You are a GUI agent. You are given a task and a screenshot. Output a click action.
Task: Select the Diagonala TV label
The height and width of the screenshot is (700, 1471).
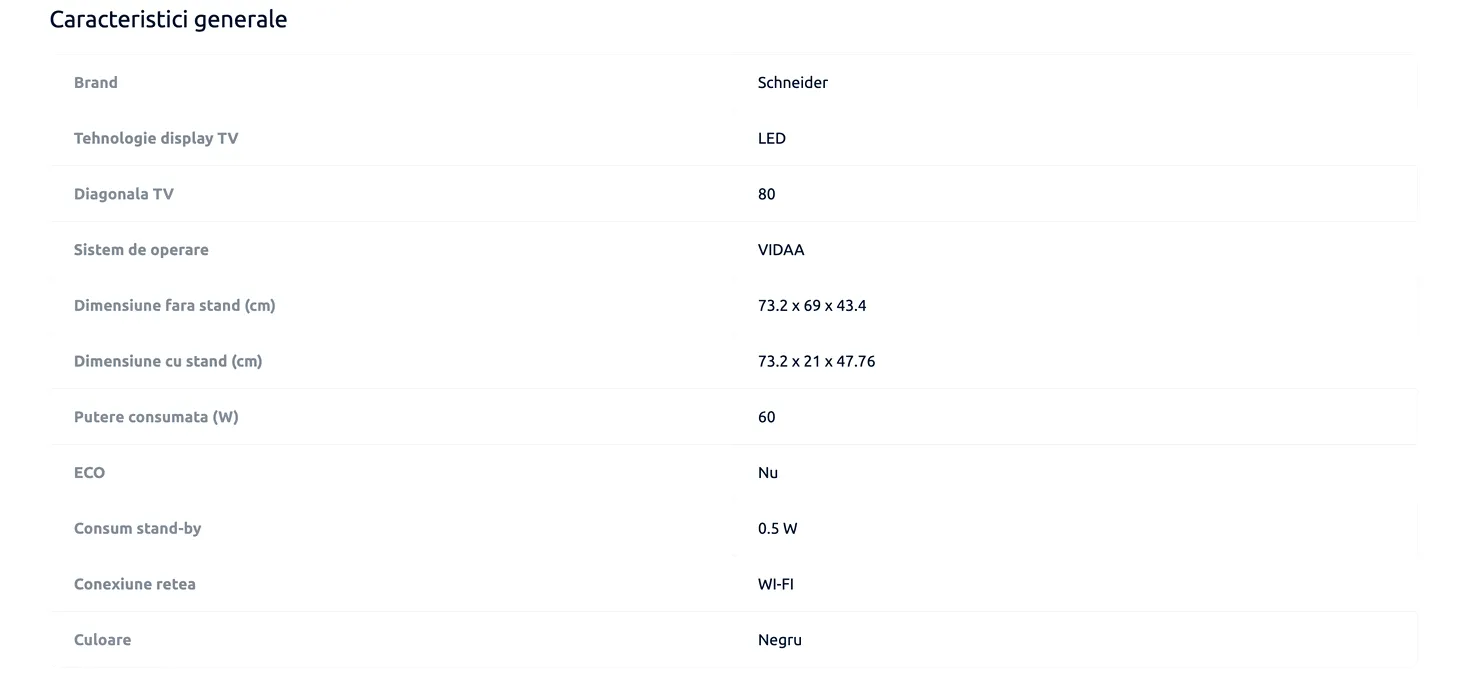click(124, 194)
